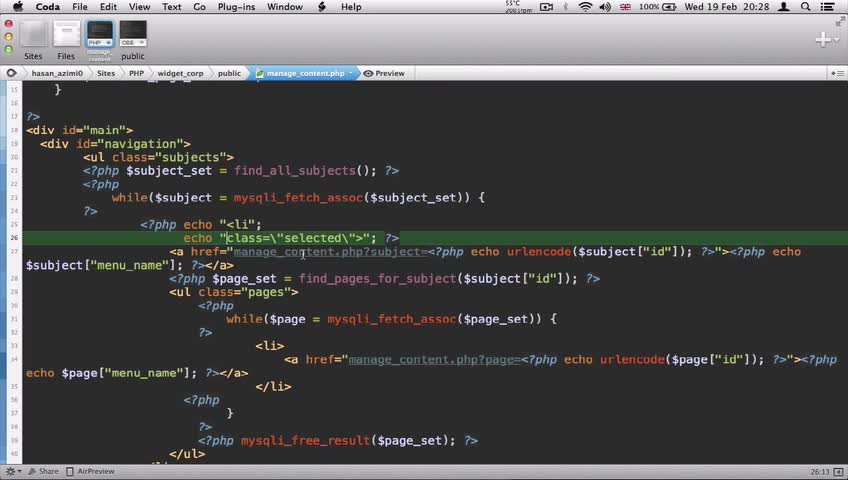The image size is (848, 480).
Task: Click the Share button in status bar
Action: pyautogui.click(x=43, y=471)
